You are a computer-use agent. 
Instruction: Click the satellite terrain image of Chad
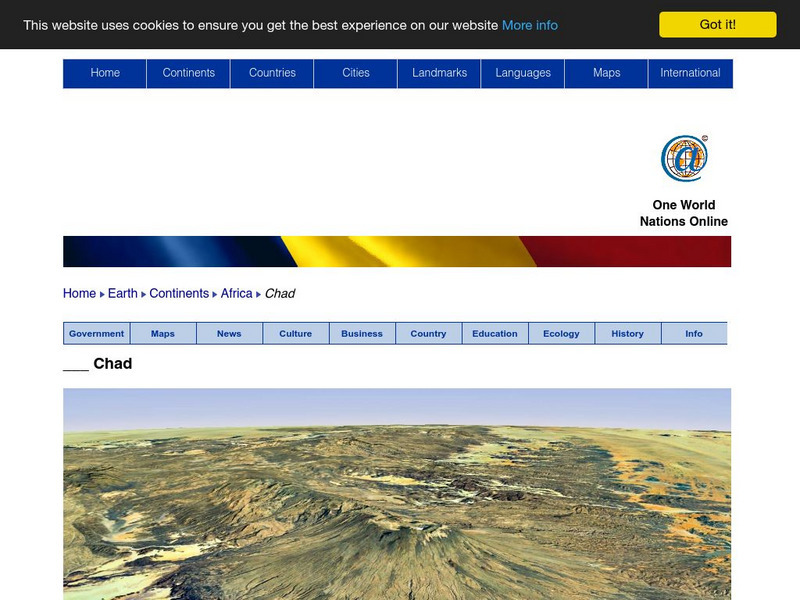[x=400, y=495]
